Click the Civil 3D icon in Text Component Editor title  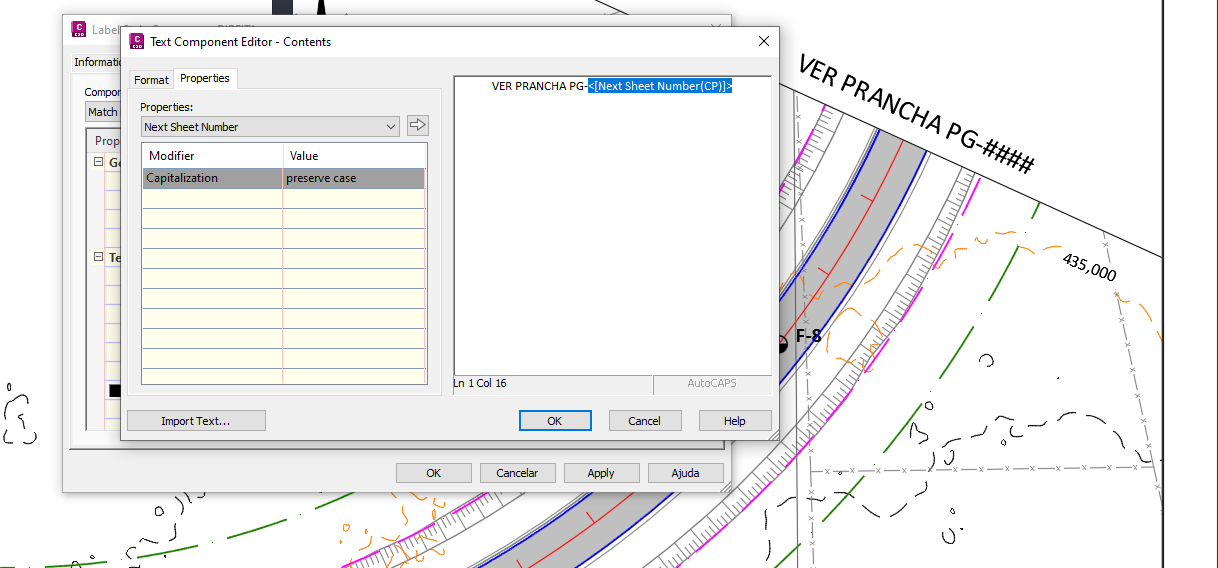136,41
